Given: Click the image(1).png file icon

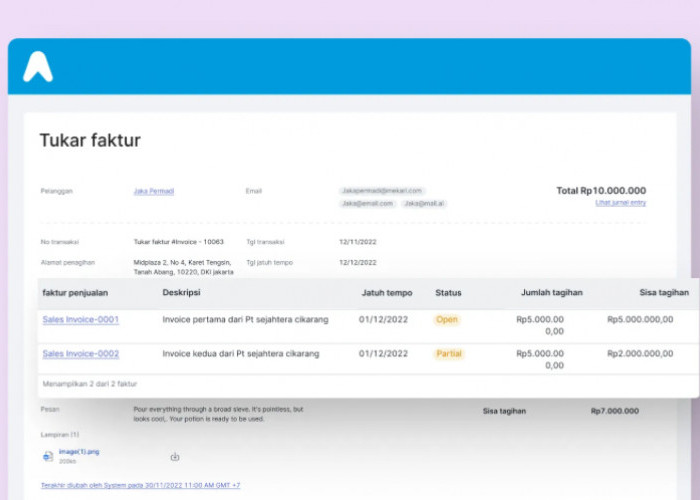Looking at the screenshot, I should tap(47, 456).
